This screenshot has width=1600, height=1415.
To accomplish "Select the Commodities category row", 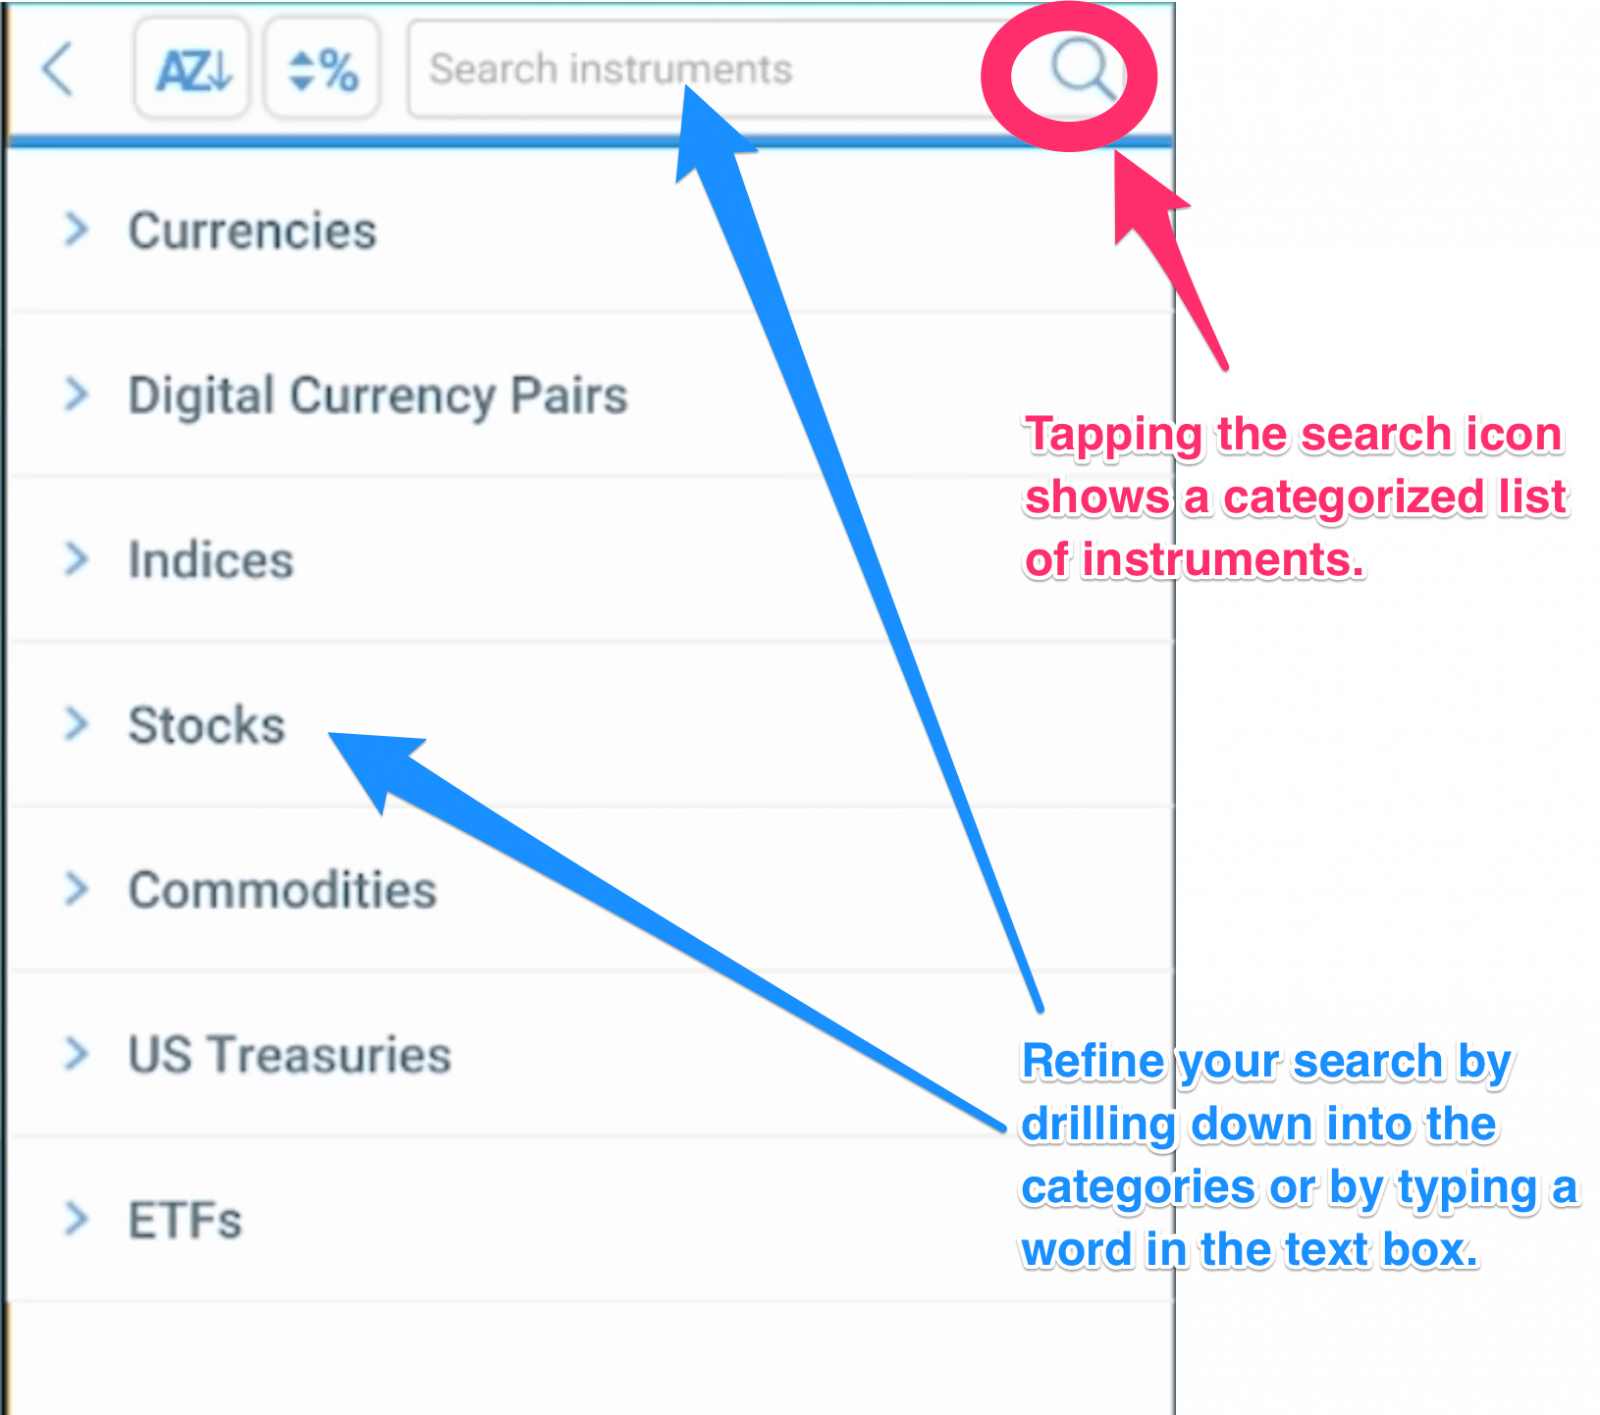I will point(281,888).
